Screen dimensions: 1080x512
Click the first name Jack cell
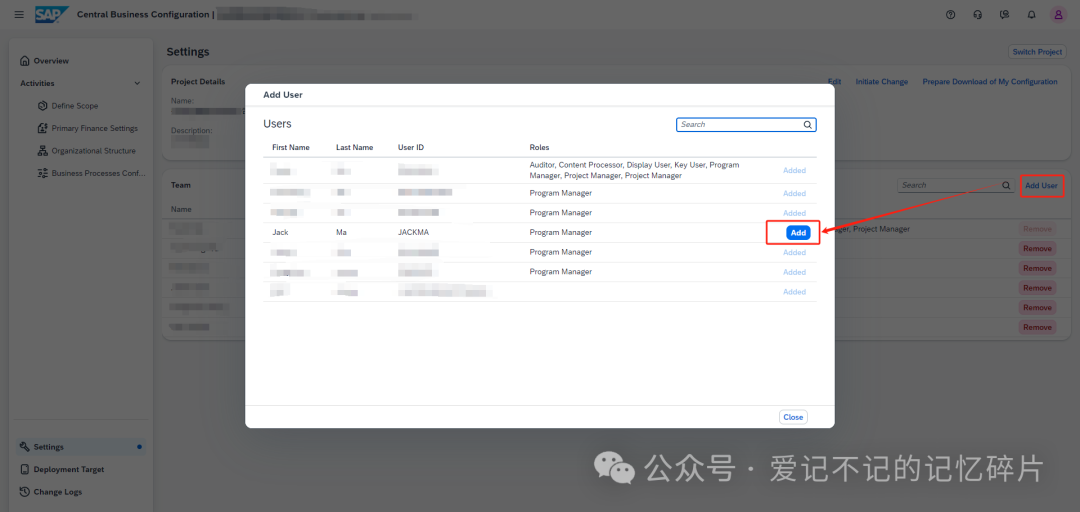[280, 232]
